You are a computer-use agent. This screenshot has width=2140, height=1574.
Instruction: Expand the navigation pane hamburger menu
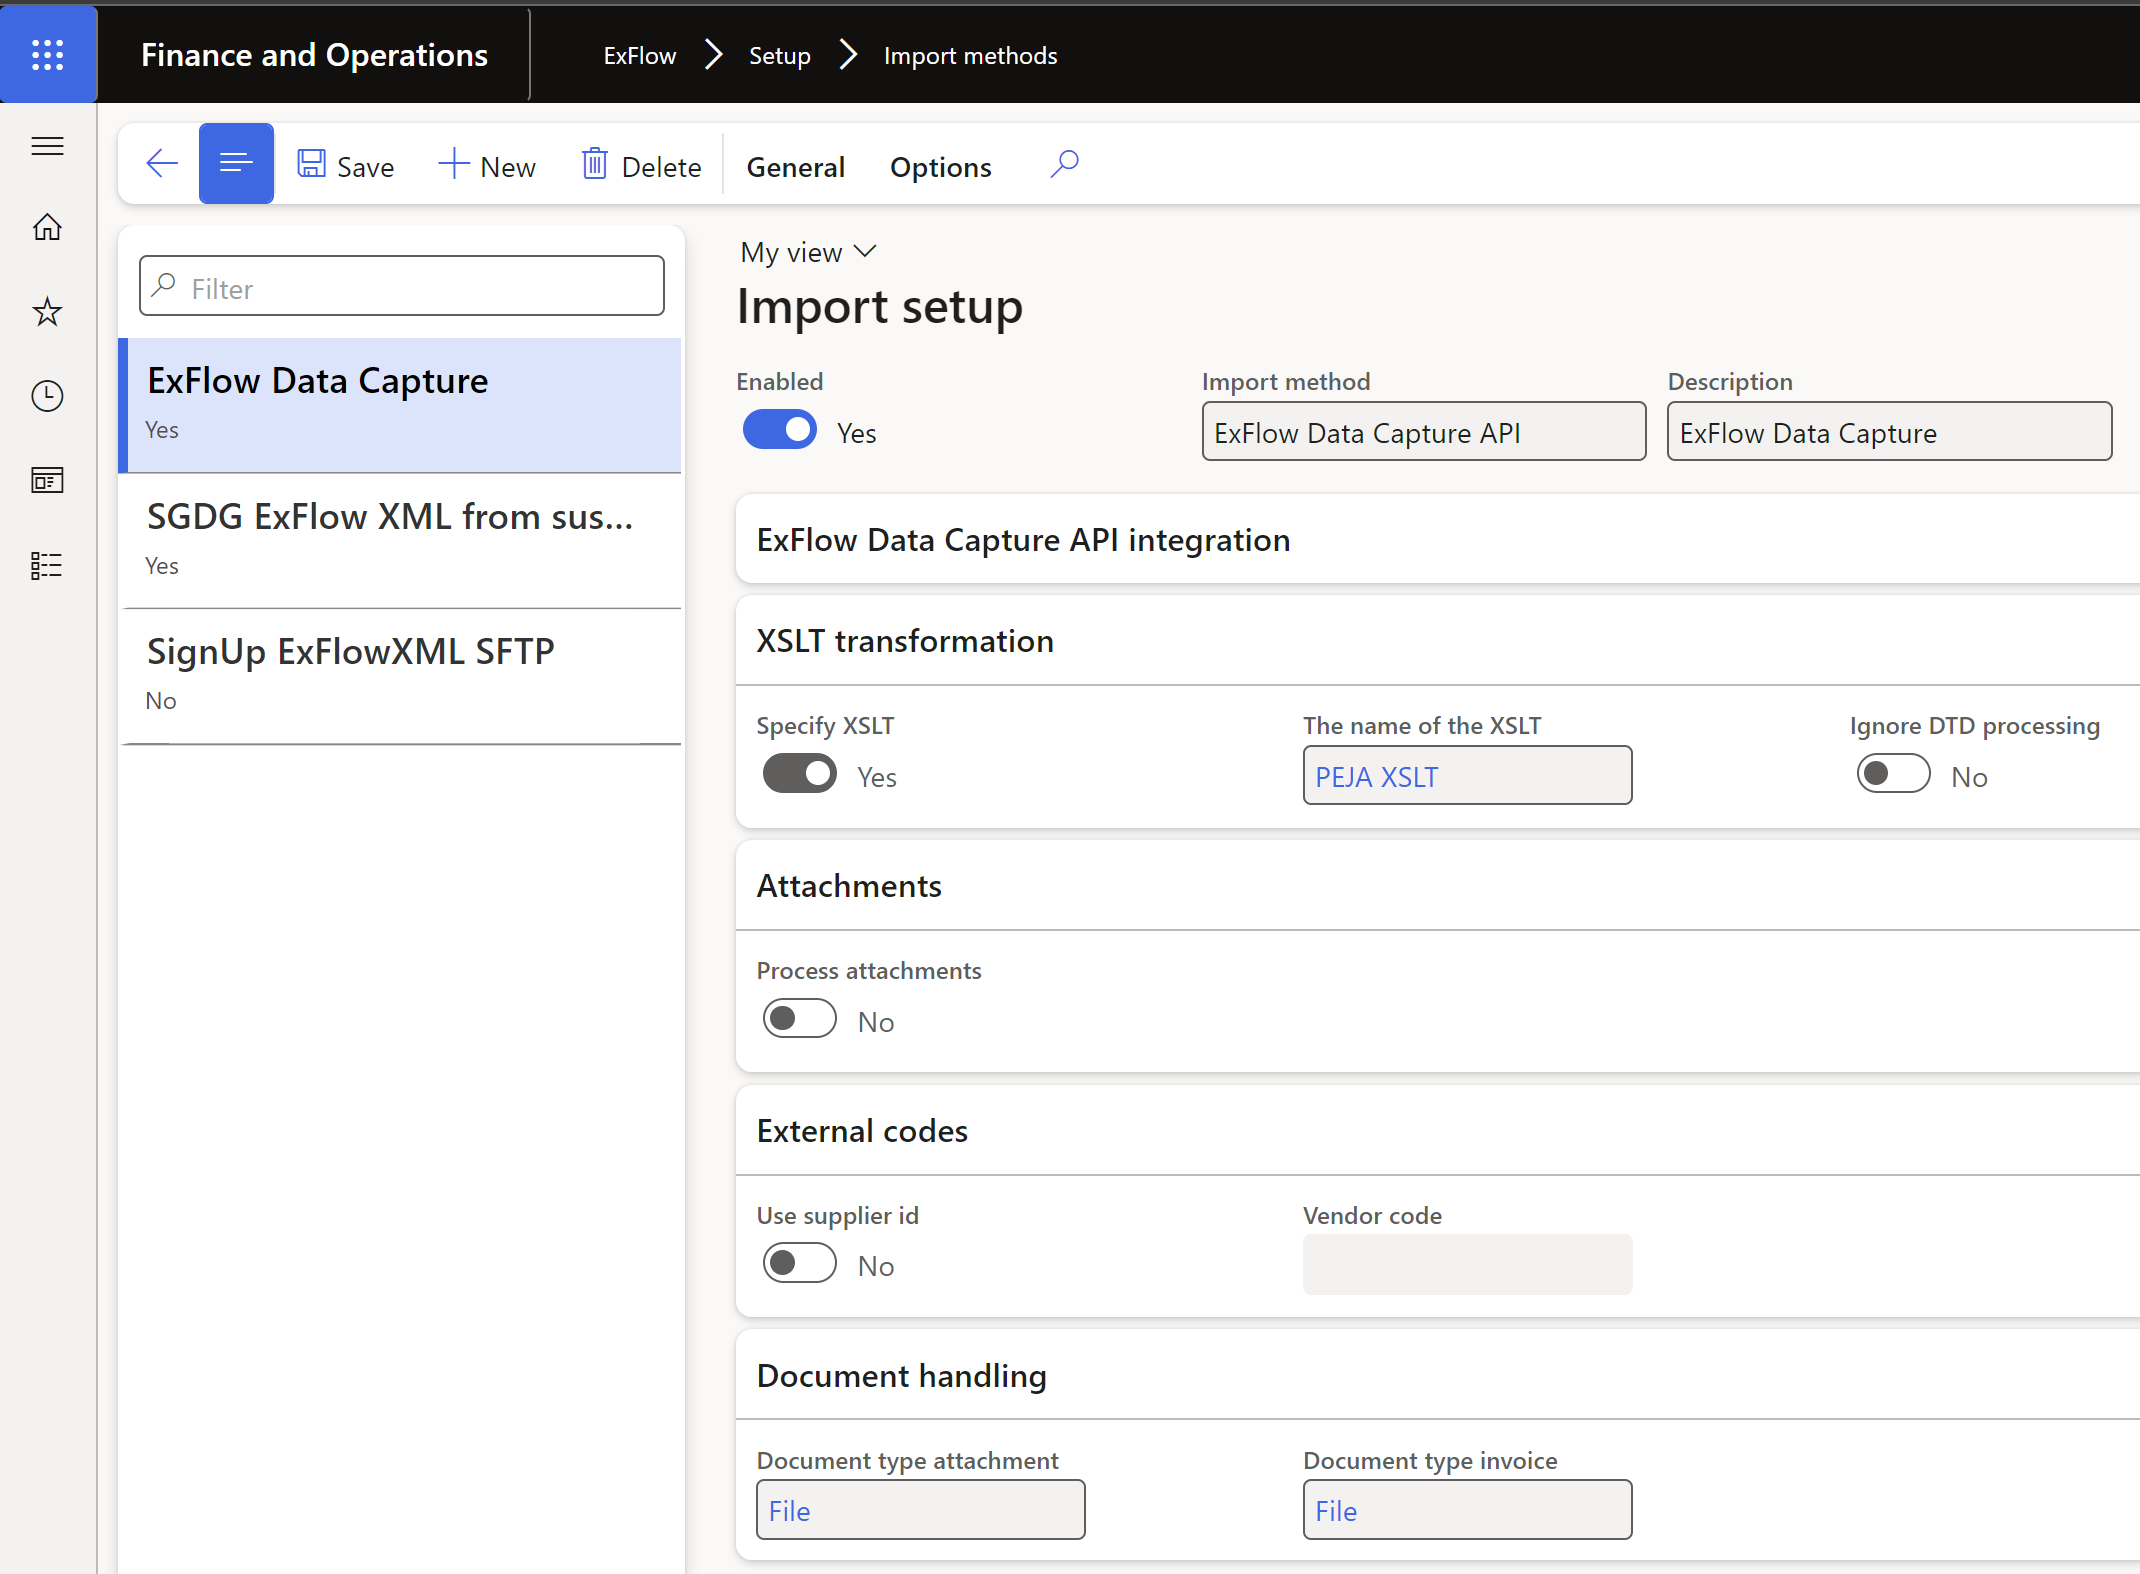[x=47, y=146]
